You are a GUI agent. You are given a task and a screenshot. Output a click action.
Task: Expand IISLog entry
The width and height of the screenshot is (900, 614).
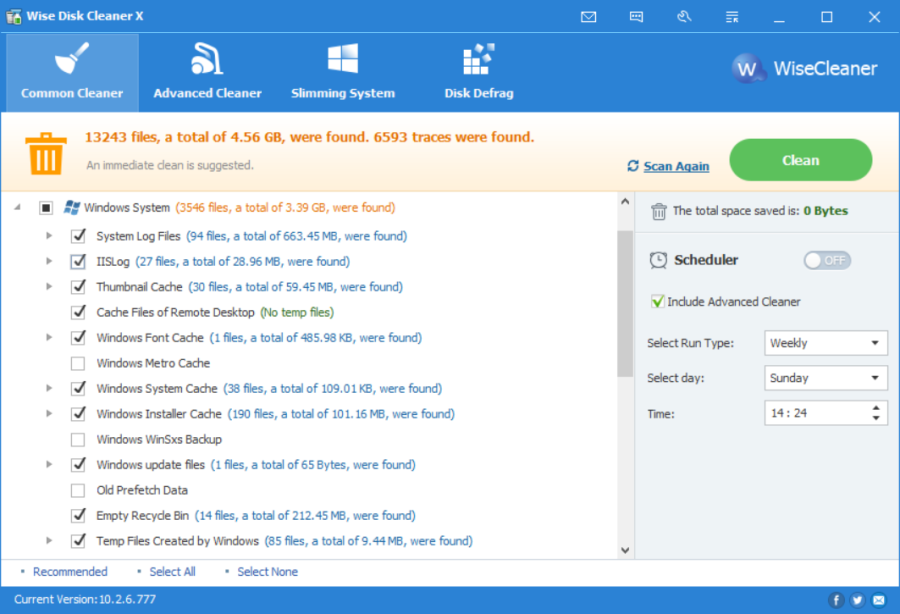tap(49, 261)
